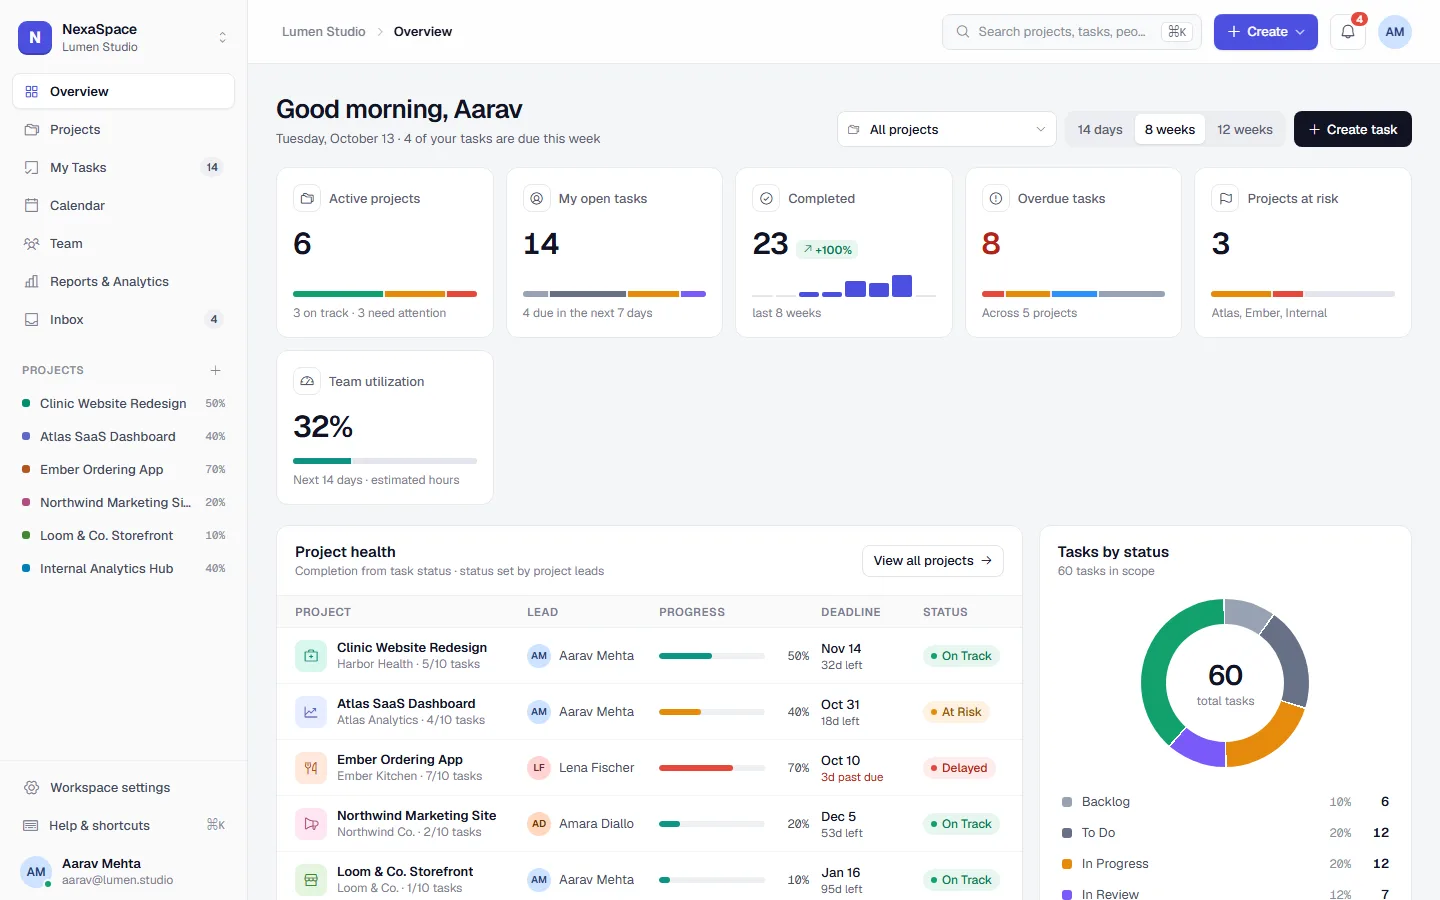Image resolution: width=1440 pixels, height=900 pixels.
Task: Click the Clinic Website Redesign project icon
Action: click(311, 656)
